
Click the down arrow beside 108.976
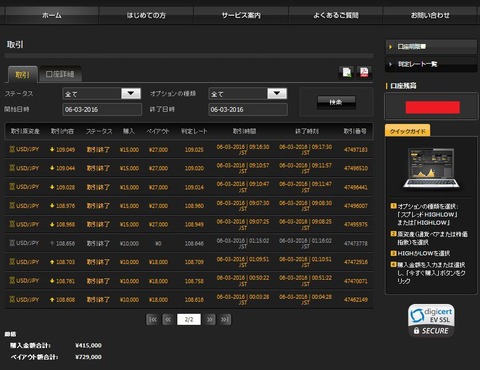(52, 206)
